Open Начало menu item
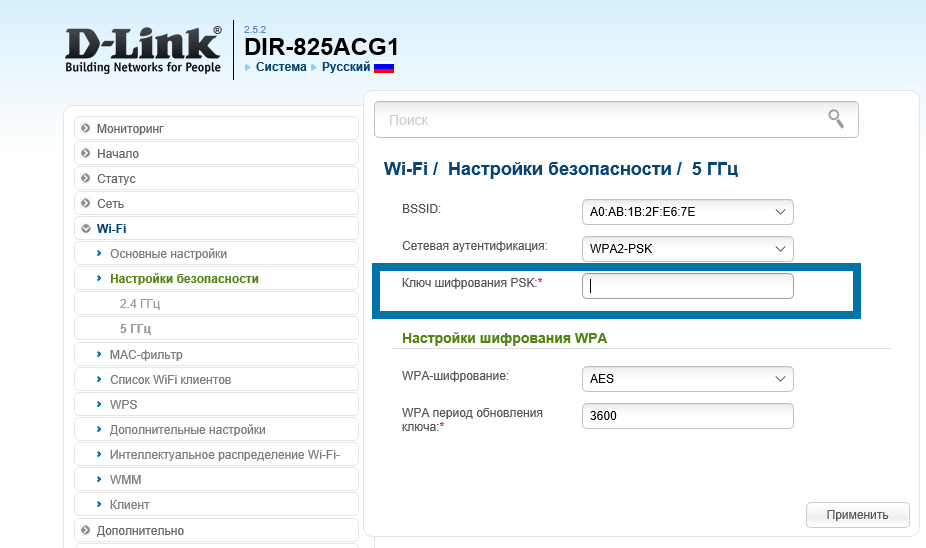This screenshot has width=926, height=548. (216, 154)
